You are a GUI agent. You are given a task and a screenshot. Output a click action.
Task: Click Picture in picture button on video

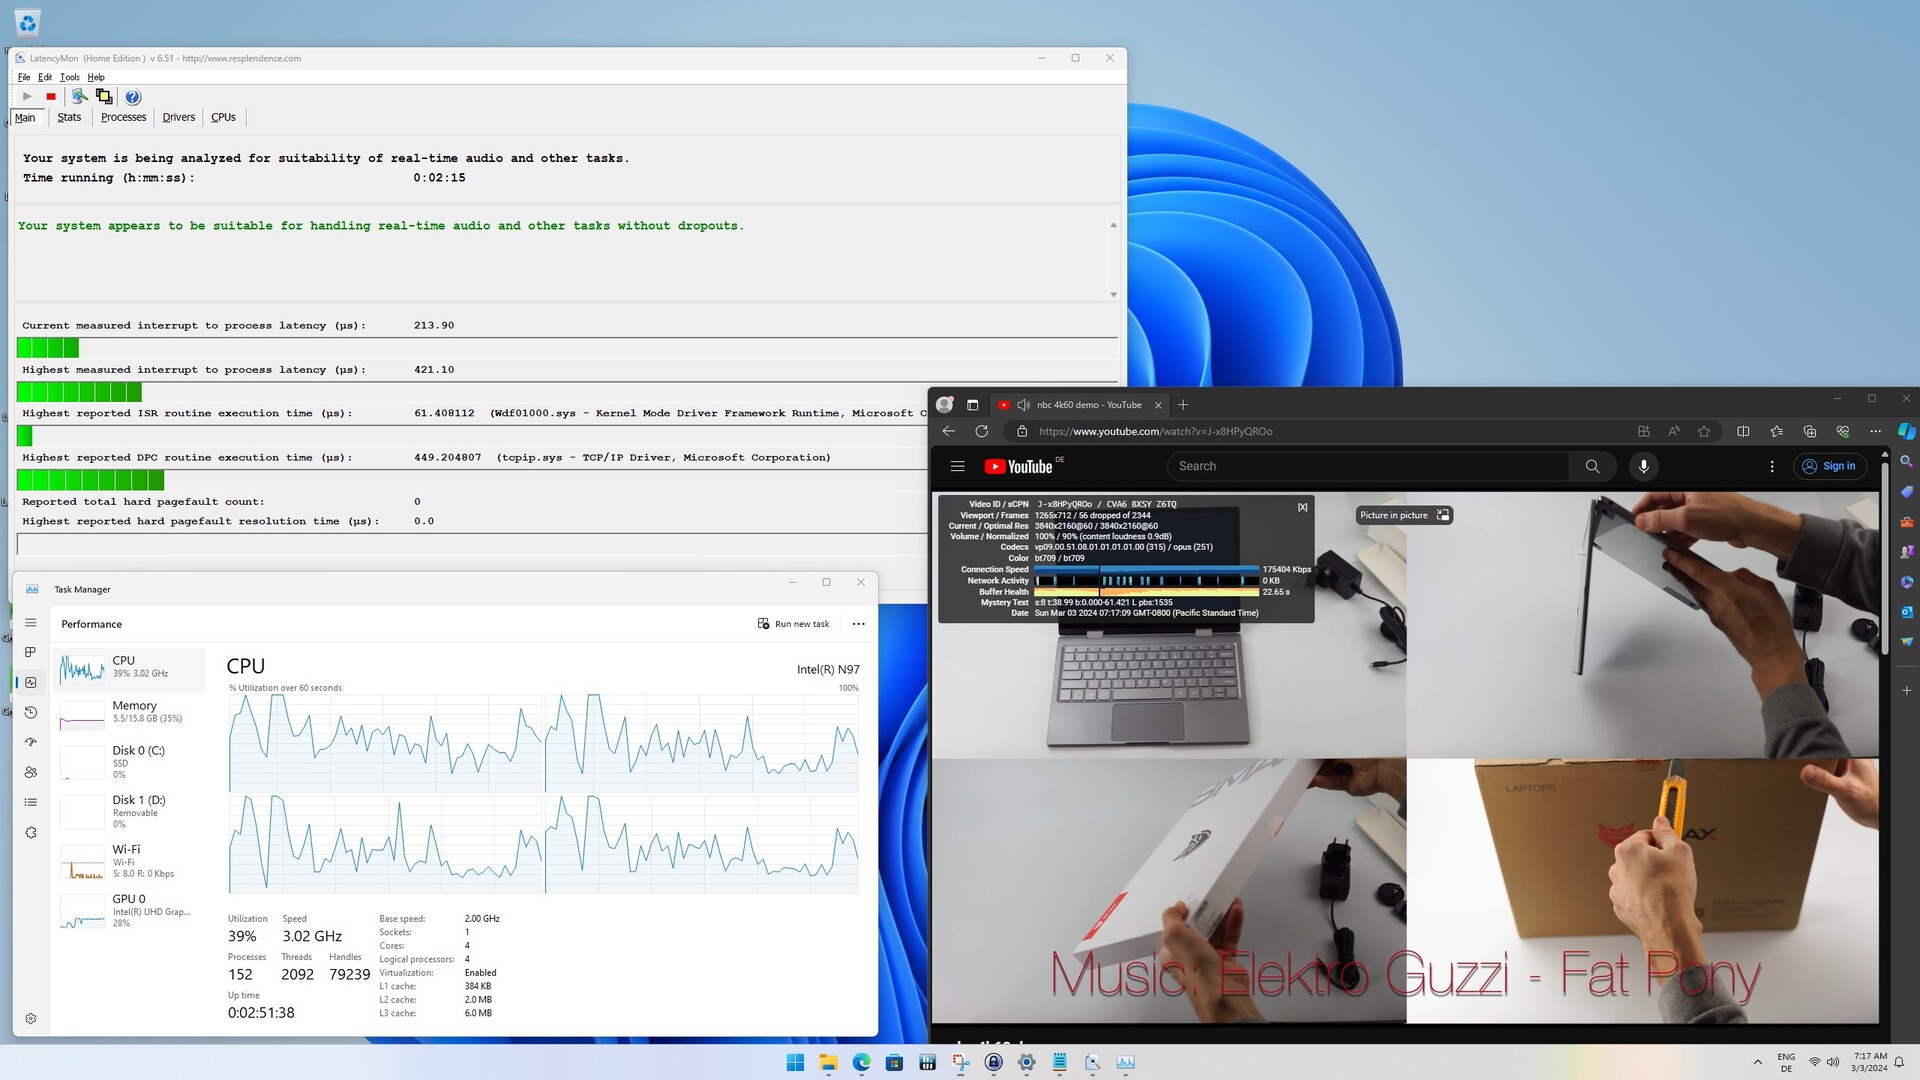(1404, 515)
